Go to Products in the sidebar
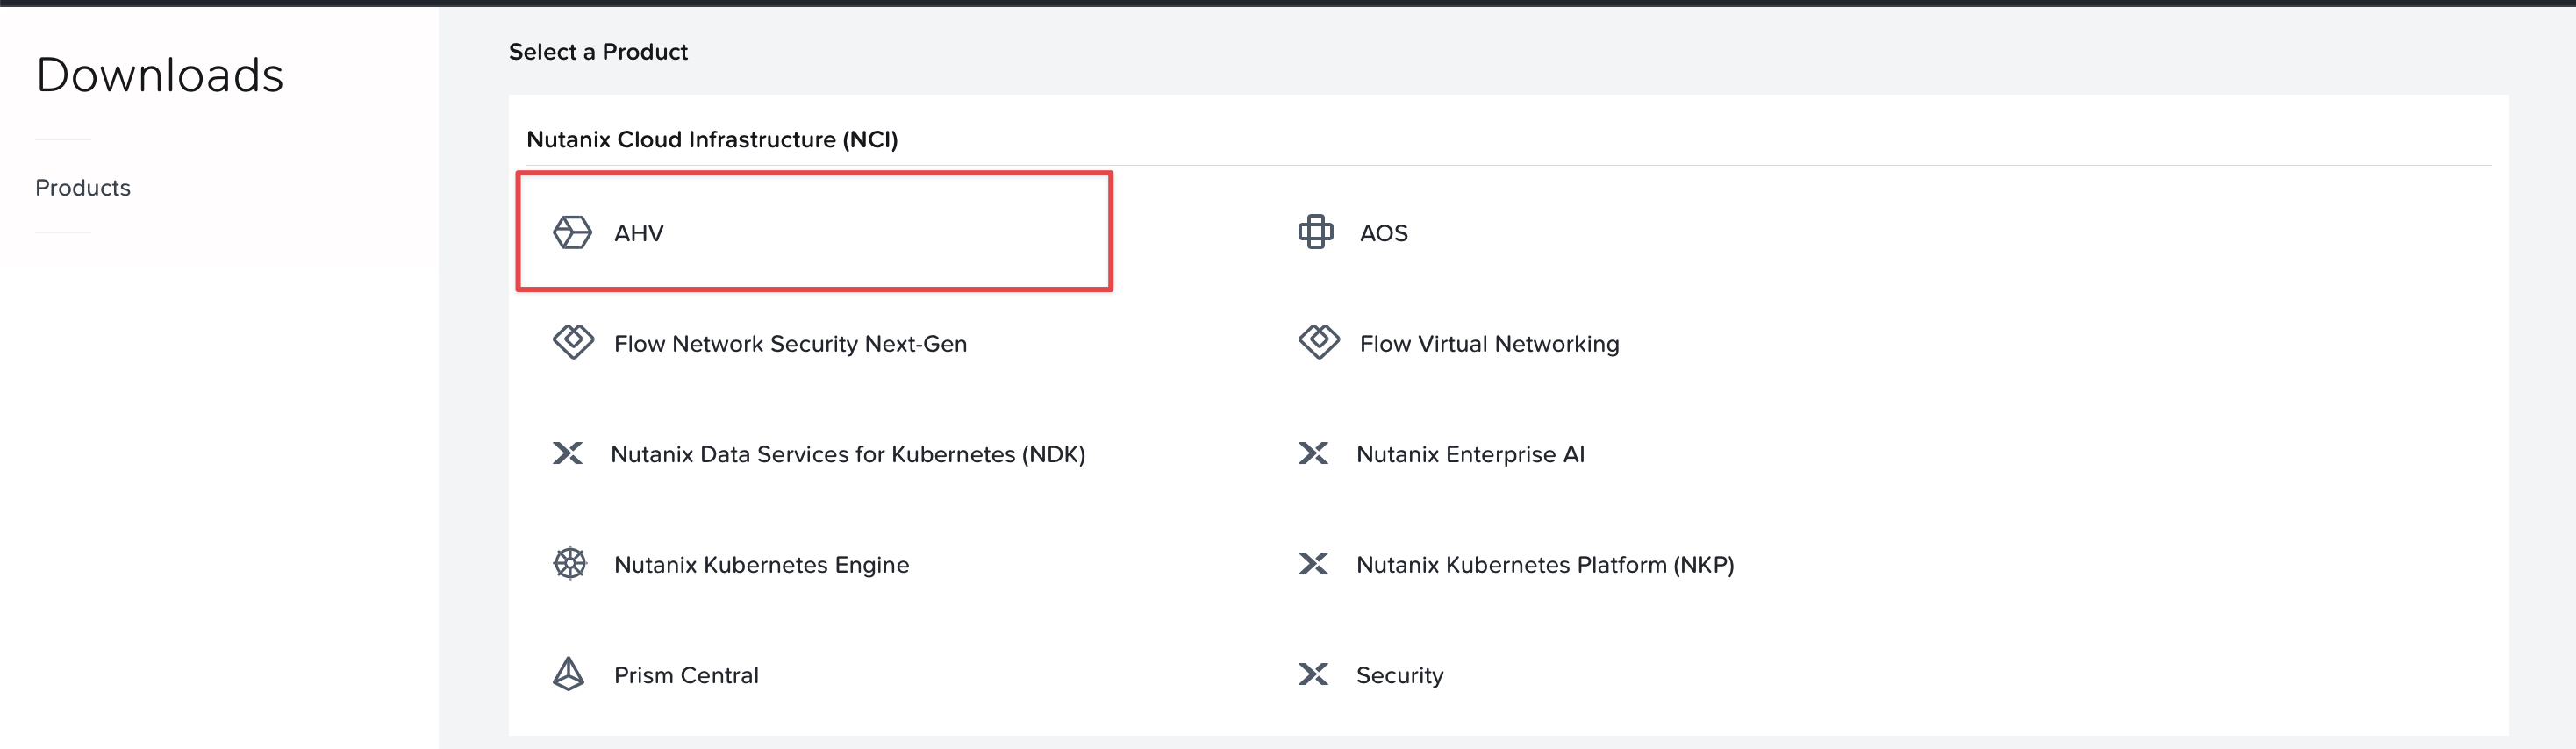2576x749 pixels. click(x=83, y=188)
